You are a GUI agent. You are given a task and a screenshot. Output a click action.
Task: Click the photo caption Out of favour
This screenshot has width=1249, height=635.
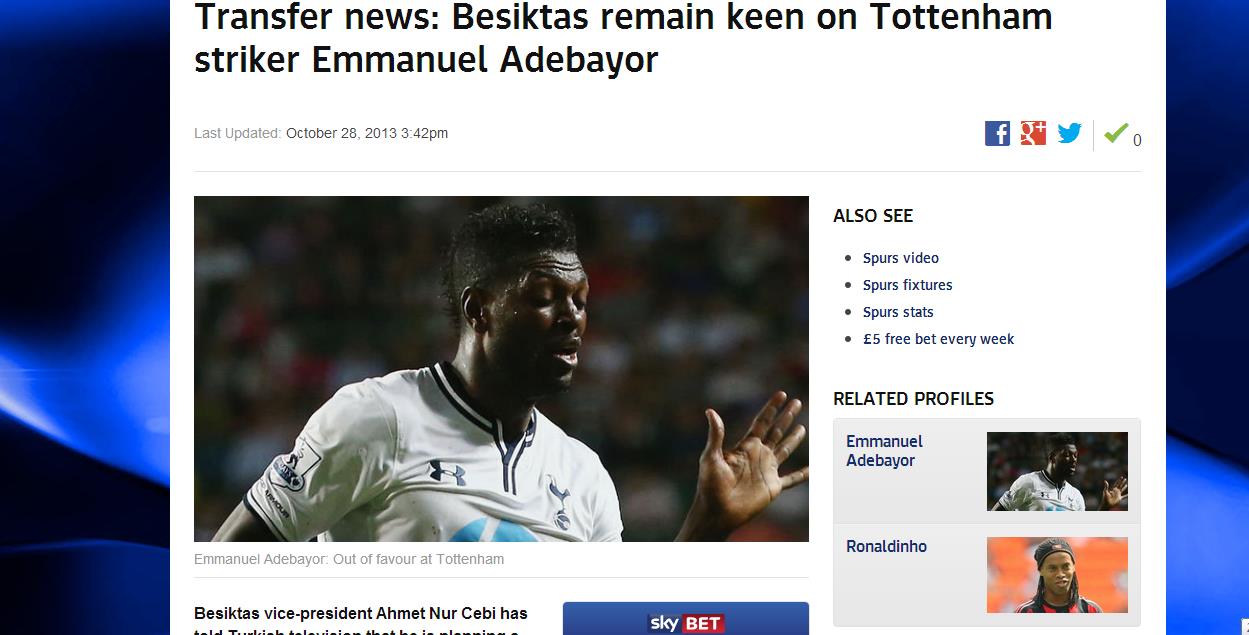pos(349,559)
